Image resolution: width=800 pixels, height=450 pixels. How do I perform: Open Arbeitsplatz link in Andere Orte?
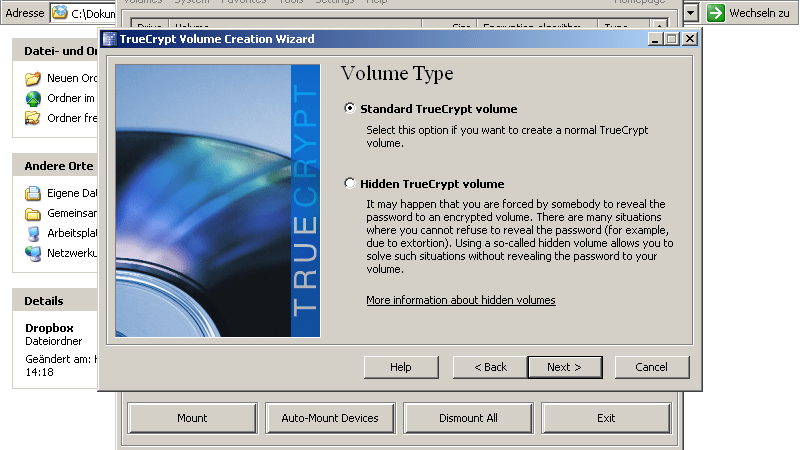(72, 233)
